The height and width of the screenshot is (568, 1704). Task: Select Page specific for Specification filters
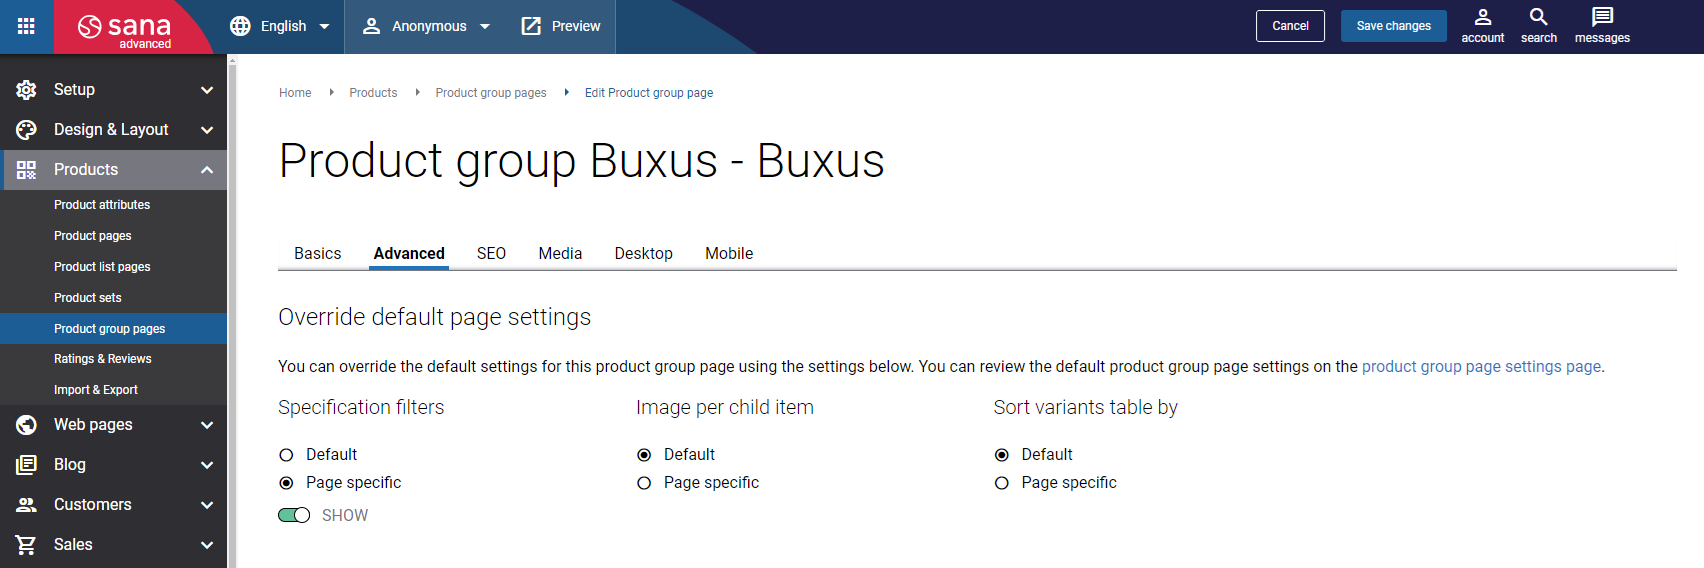tap(286, 483)
